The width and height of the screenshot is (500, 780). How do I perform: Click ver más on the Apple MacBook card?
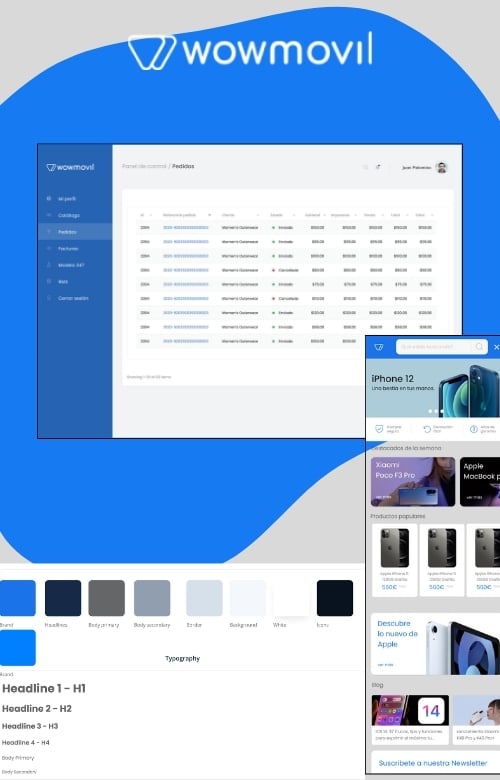pos(474,497)
